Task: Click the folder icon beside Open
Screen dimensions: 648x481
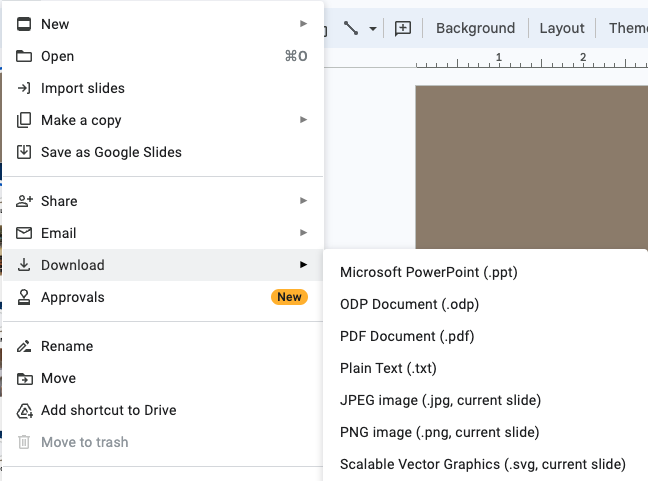Action: (x=24, y=56)
